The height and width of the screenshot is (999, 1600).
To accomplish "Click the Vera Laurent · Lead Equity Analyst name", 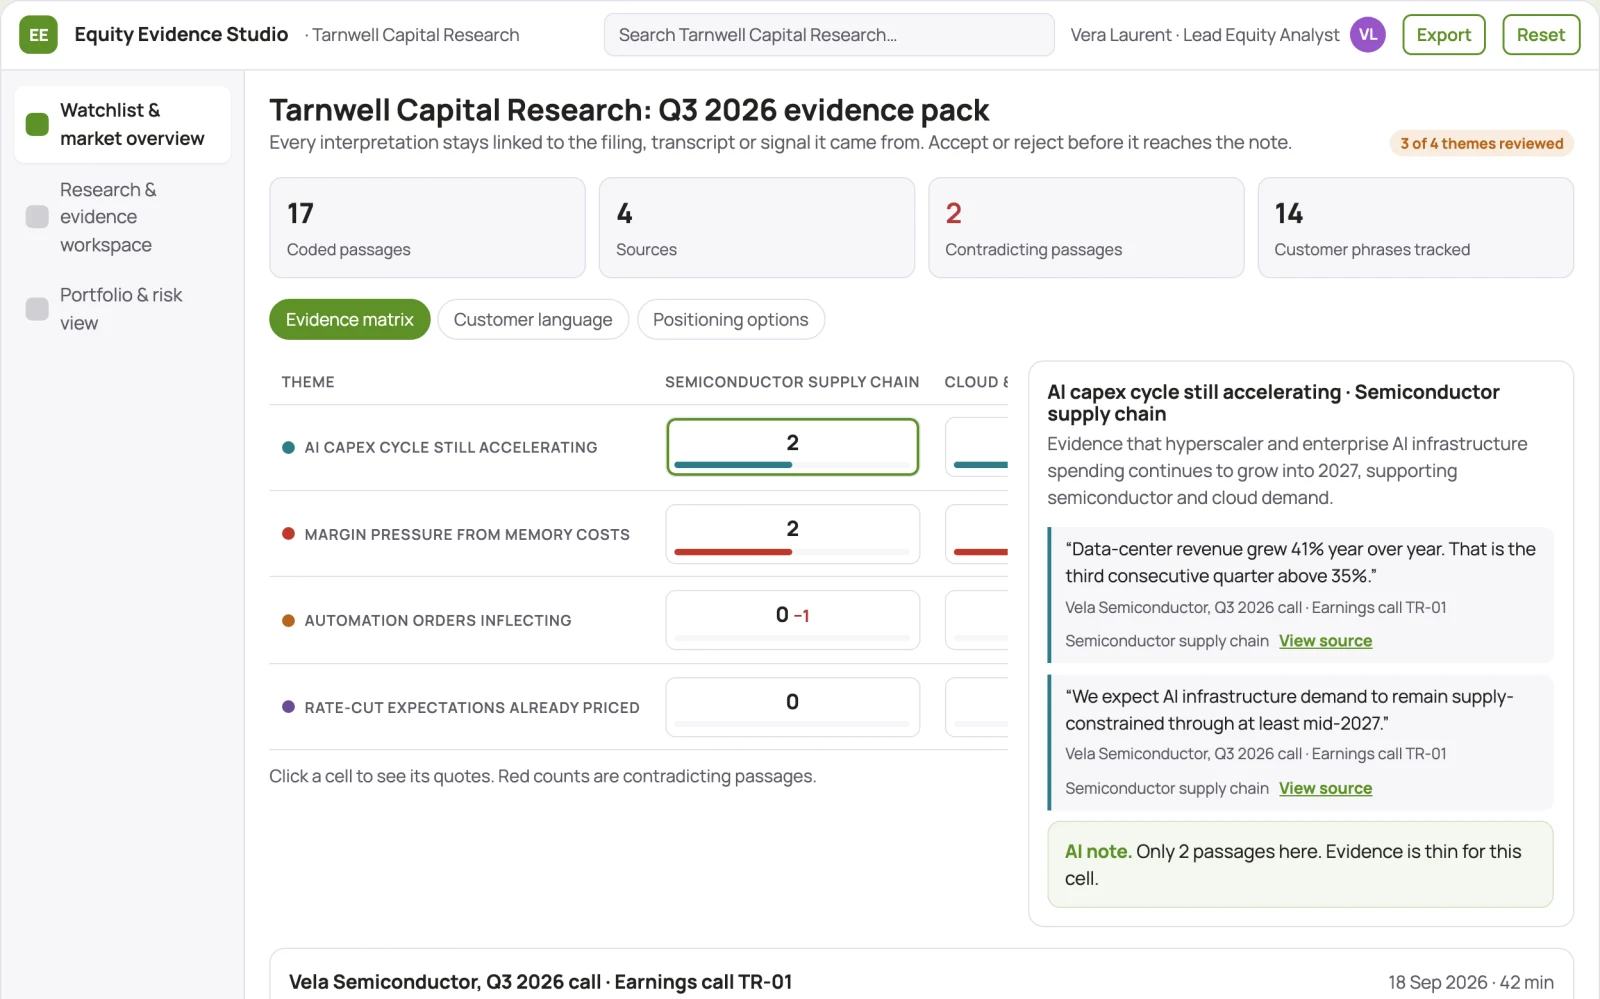I will tap(1205, 35).
